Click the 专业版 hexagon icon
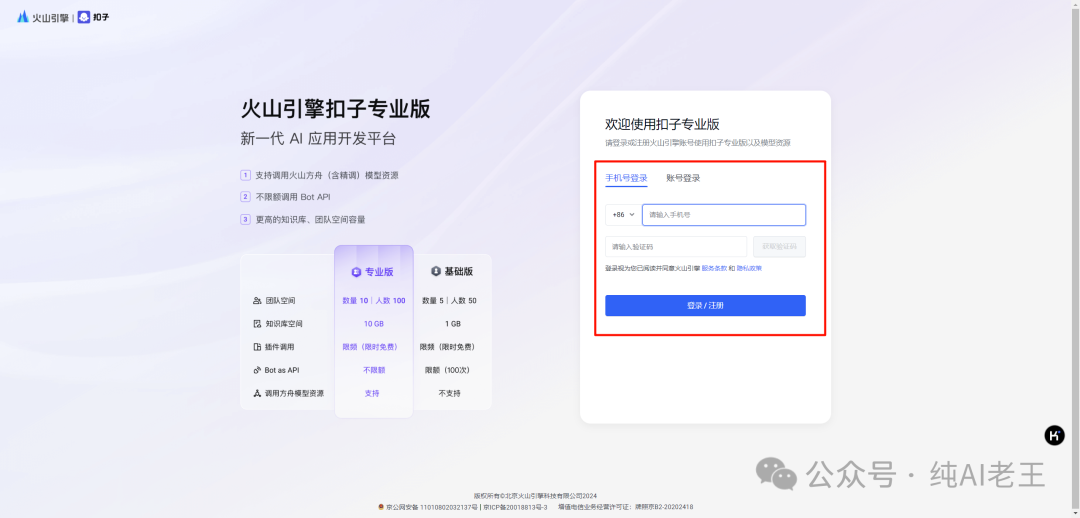Image resolution: width=1080 pixels, height=518 pixels. click(x=356, y=272)
